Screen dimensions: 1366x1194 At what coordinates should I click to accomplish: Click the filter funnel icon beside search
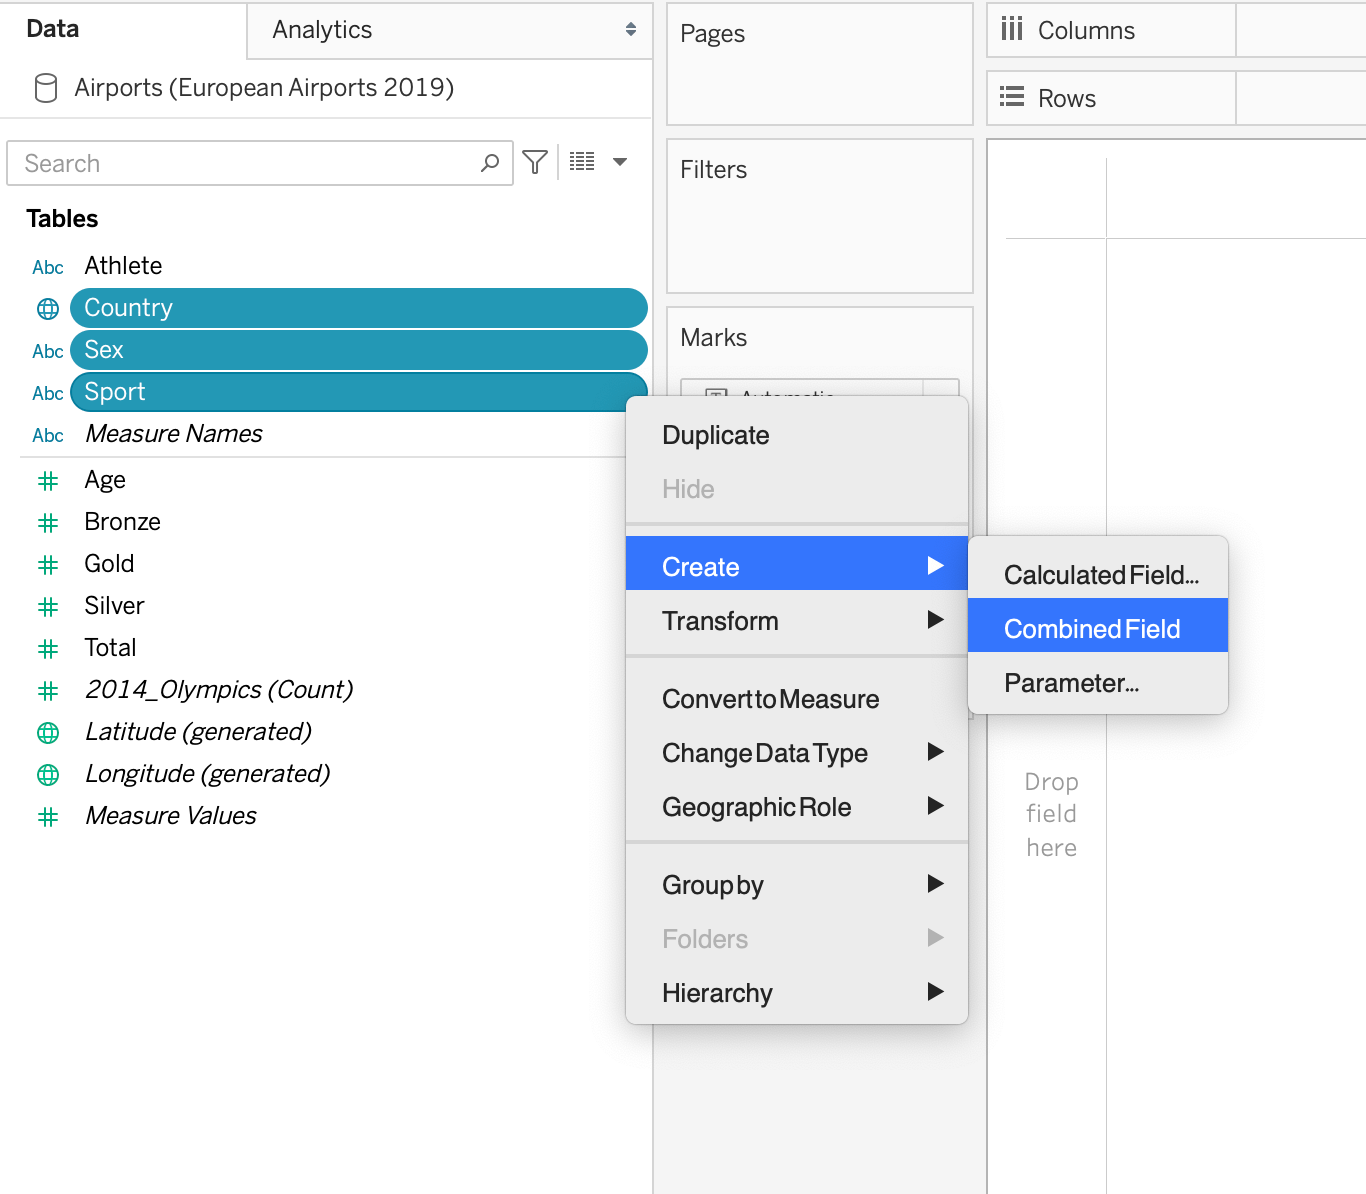point(535,162)
